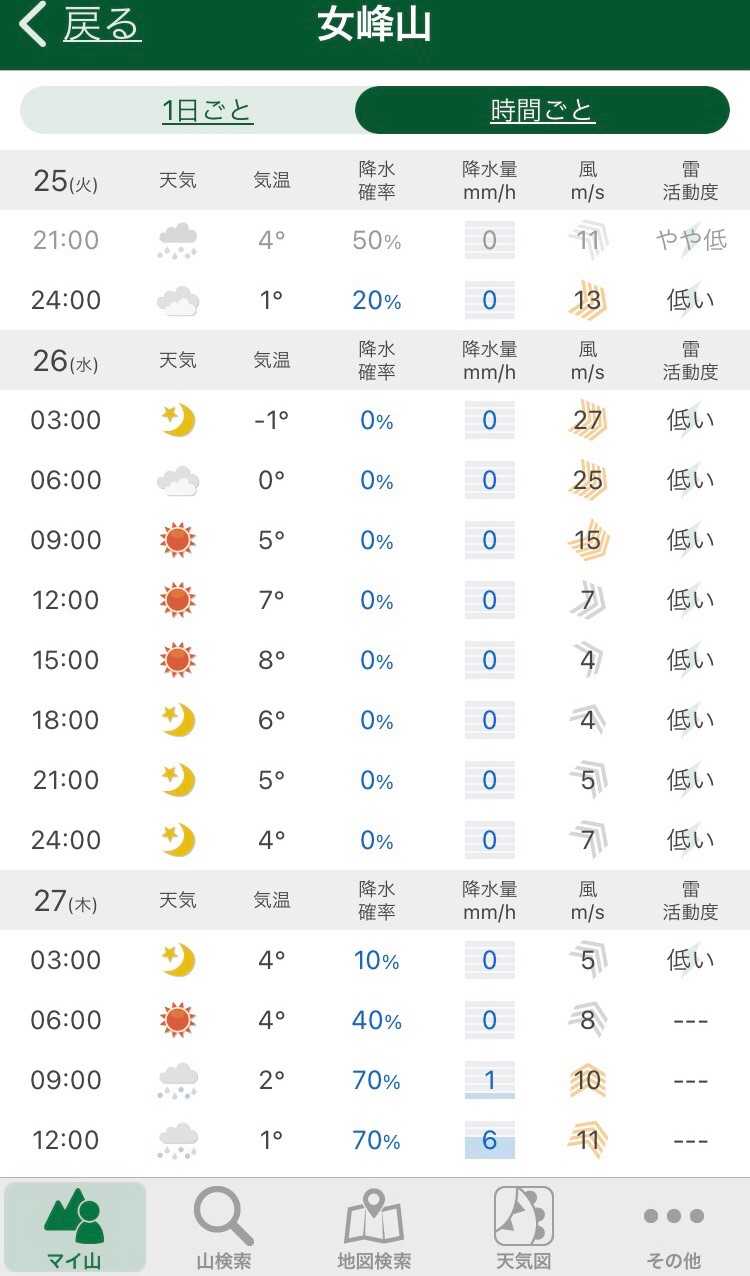Screen dimensions: 750x1276
Task: Open その他 more options
Action: tap(674, 1228)
